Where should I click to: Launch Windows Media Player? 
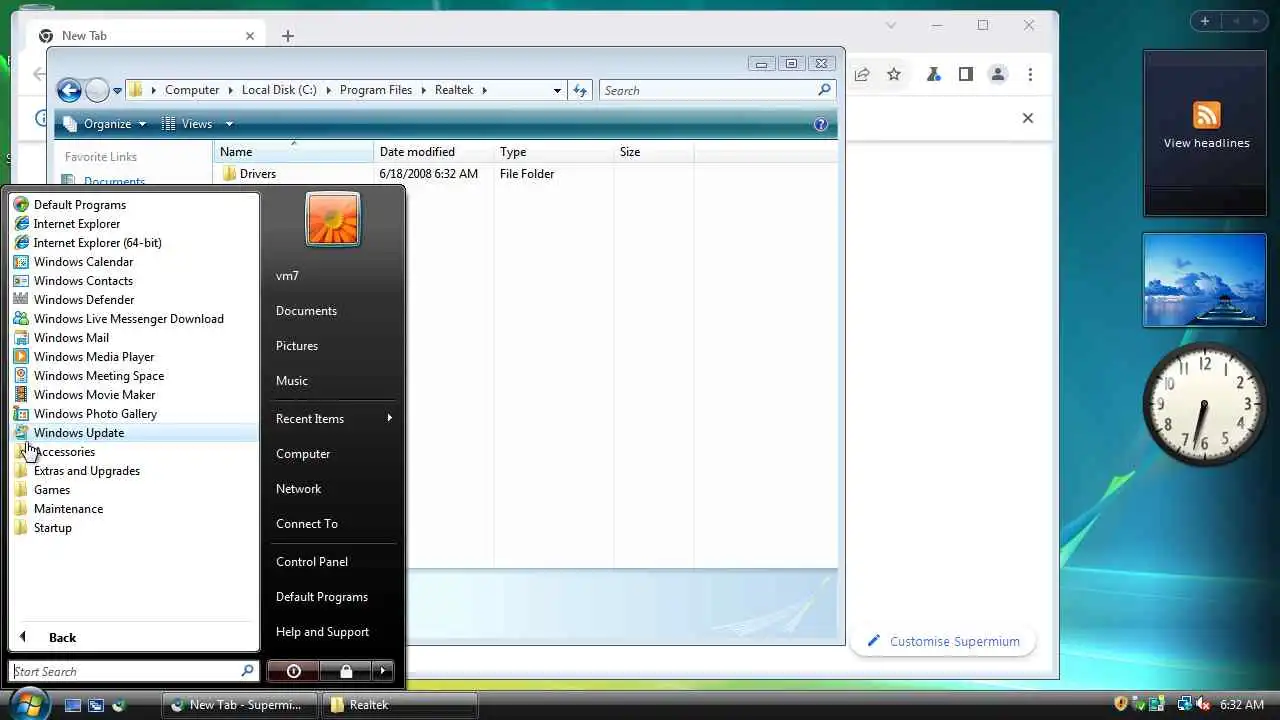[x=134, y=357]
